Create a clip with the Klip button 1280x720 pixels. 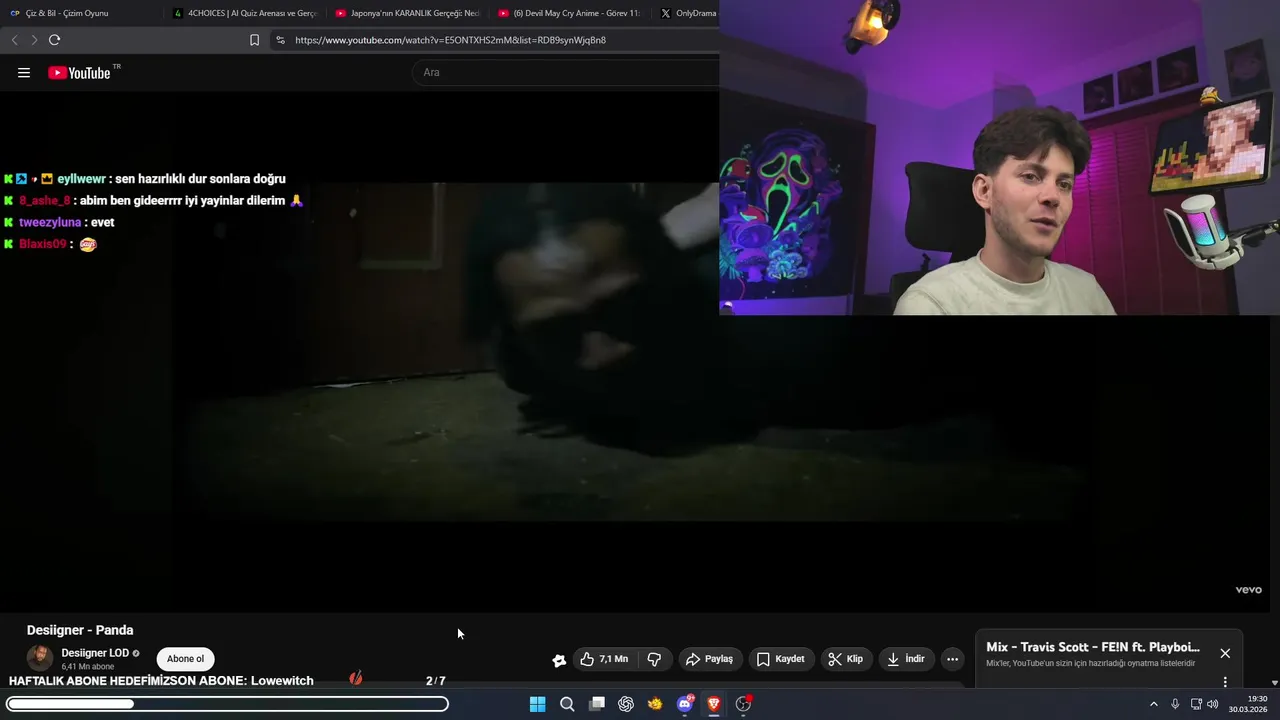pos(845,659)
